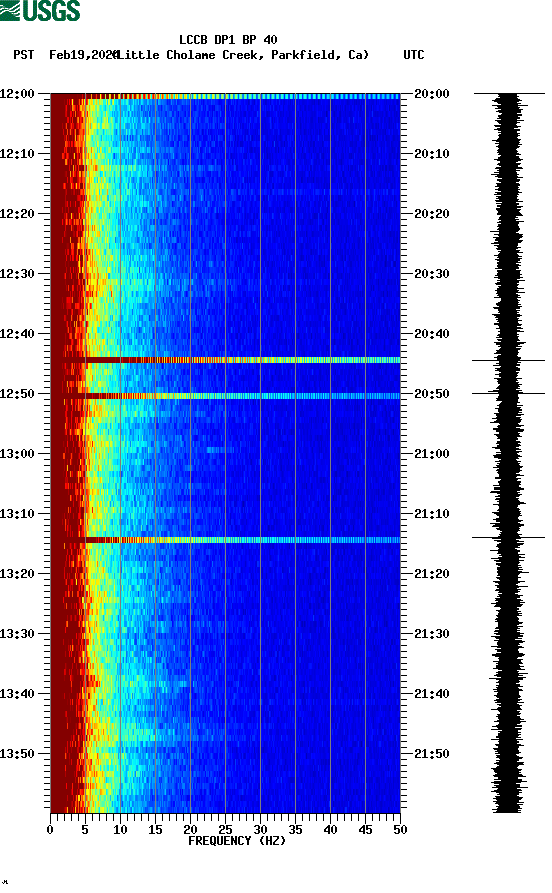552x893 pixels.
Task: Click the 12:10 PST time label
Action: click(17, 153)
